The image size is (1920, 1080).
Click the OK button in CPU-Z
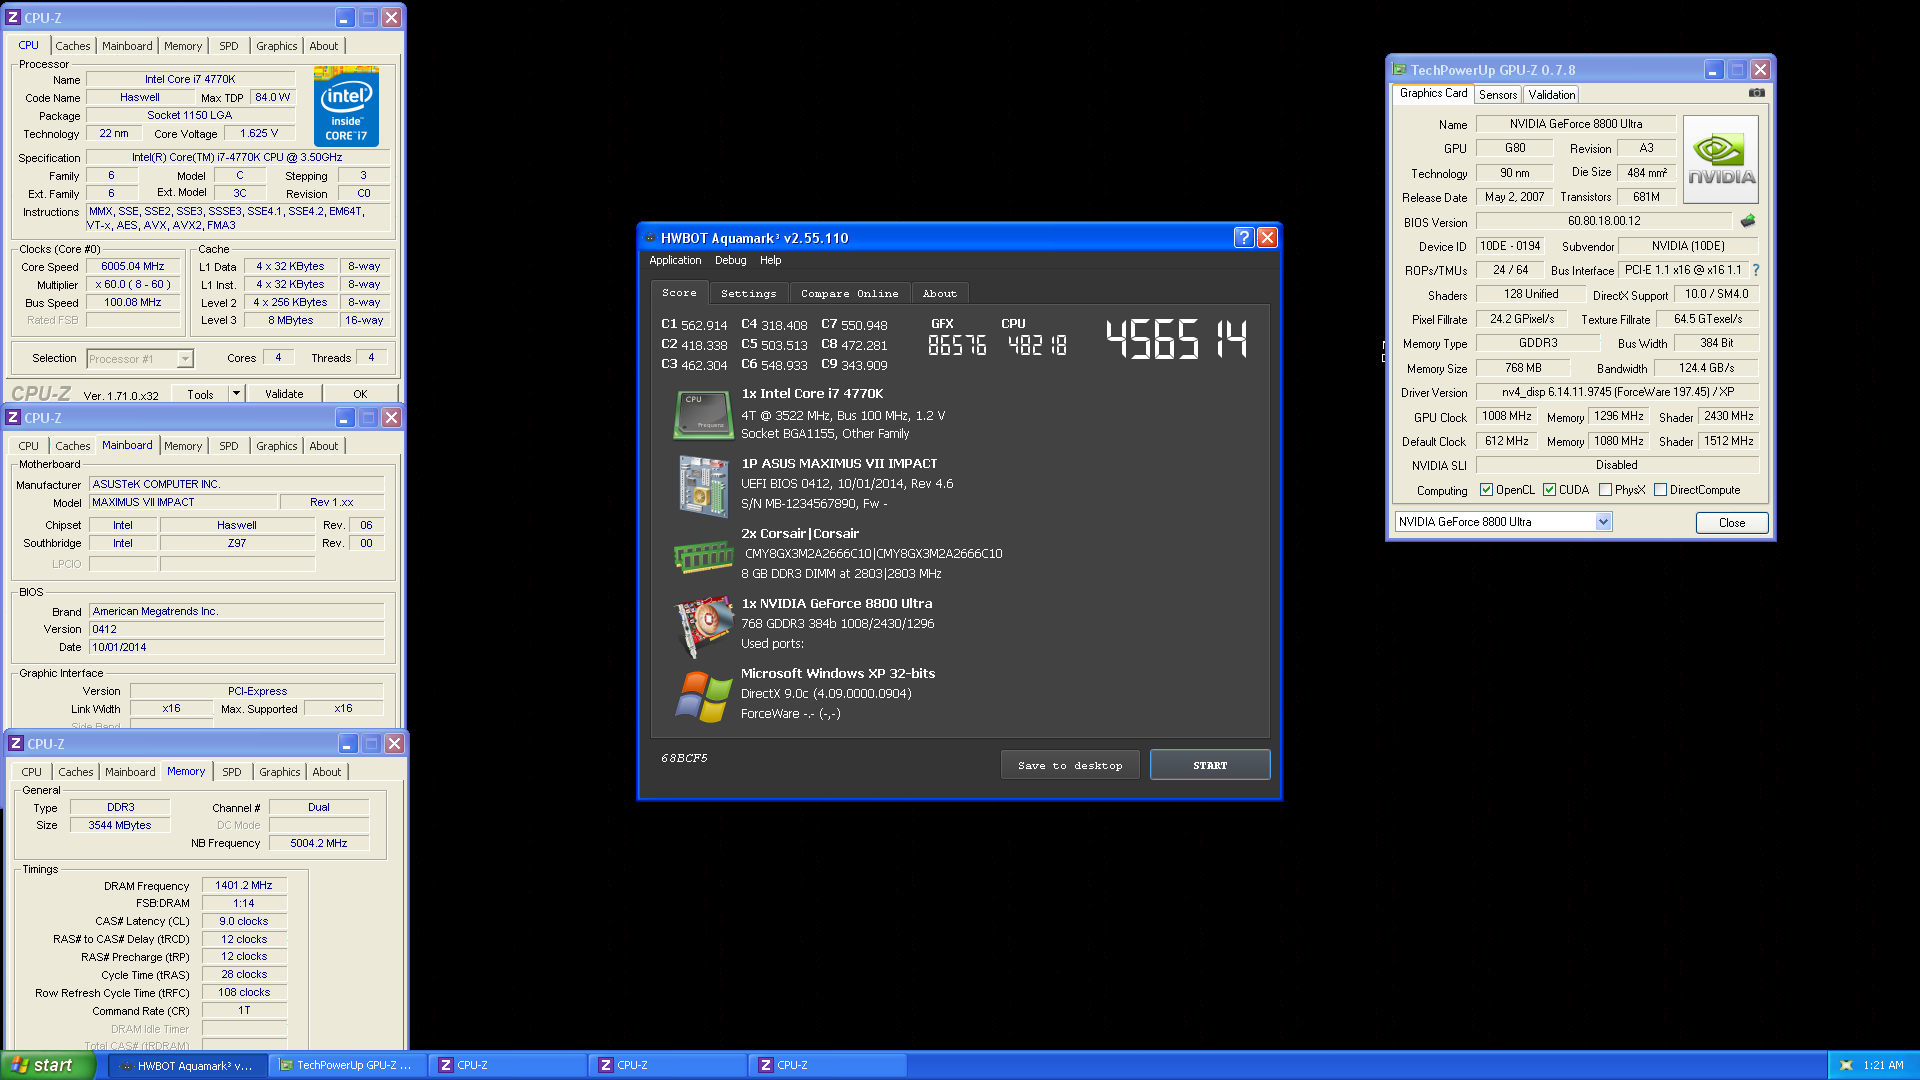click(x=360, y=394)
